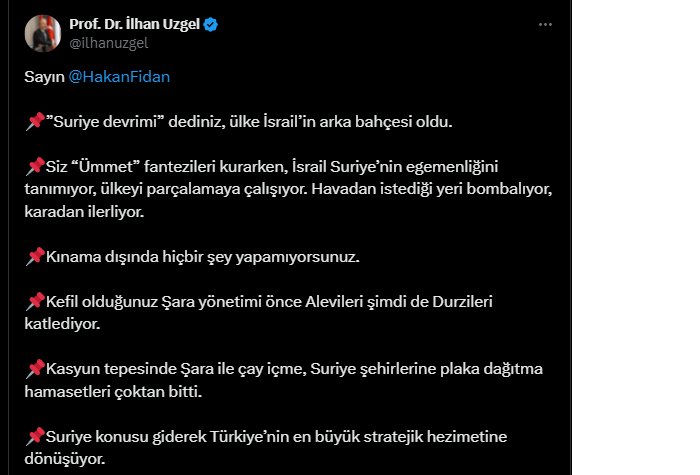Click the pin emoji before "Suriye konusu"
This screenshot has width=700, height=475.
pos(34,436)
